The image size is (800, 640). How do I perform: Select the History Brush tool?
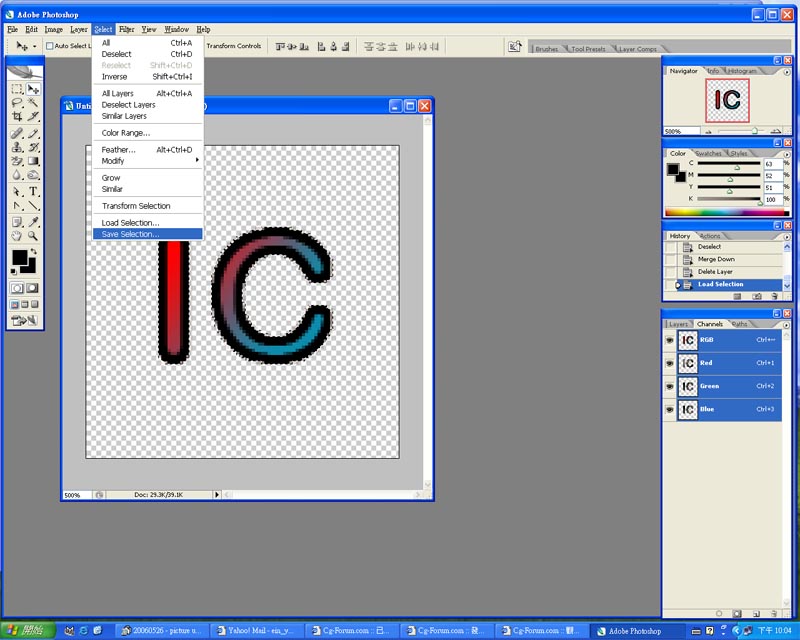pyautogui.click(x=33, y=147)
